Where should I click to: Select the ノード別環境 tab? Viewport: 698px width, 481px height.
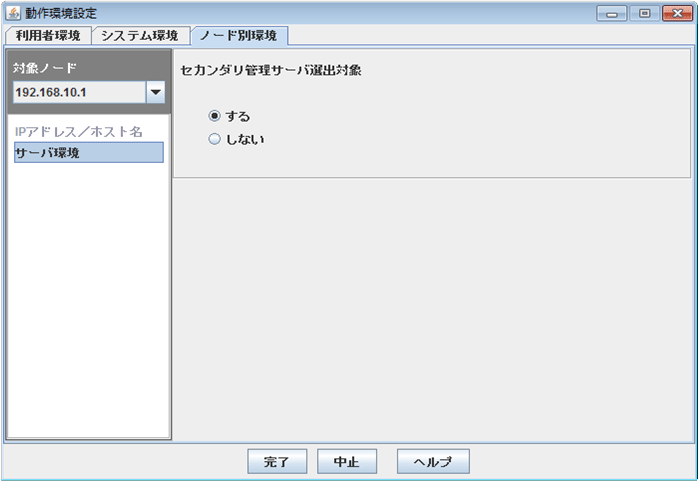(239, 36)
